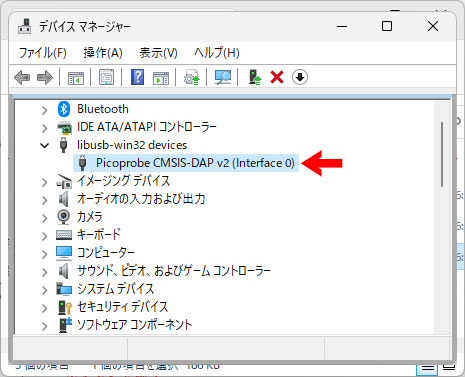Viewport: 465px width, 377px height.
Task: Click the device tree vertical scrollbar thumb
Action: click(442, 155)
